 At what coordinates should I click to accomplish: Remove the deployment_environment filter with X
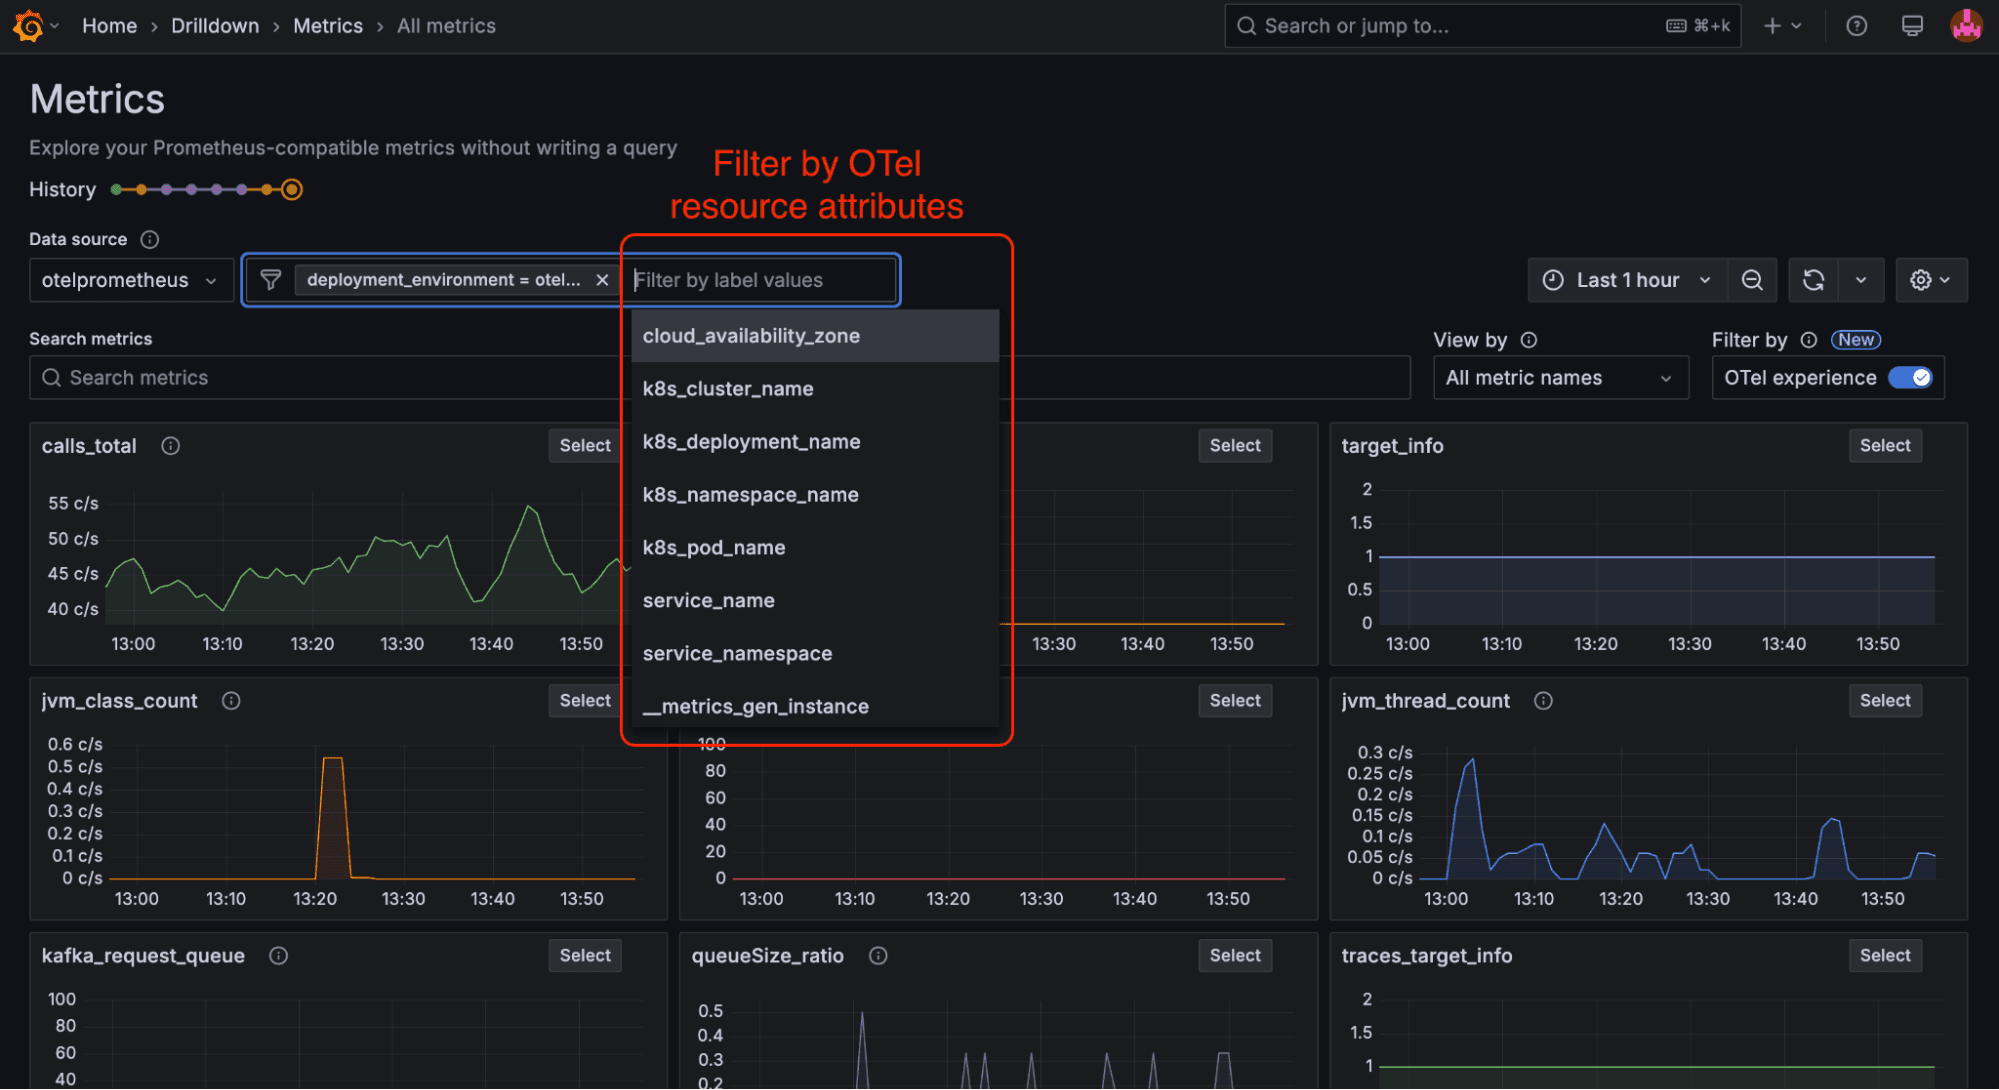point(602,280)
